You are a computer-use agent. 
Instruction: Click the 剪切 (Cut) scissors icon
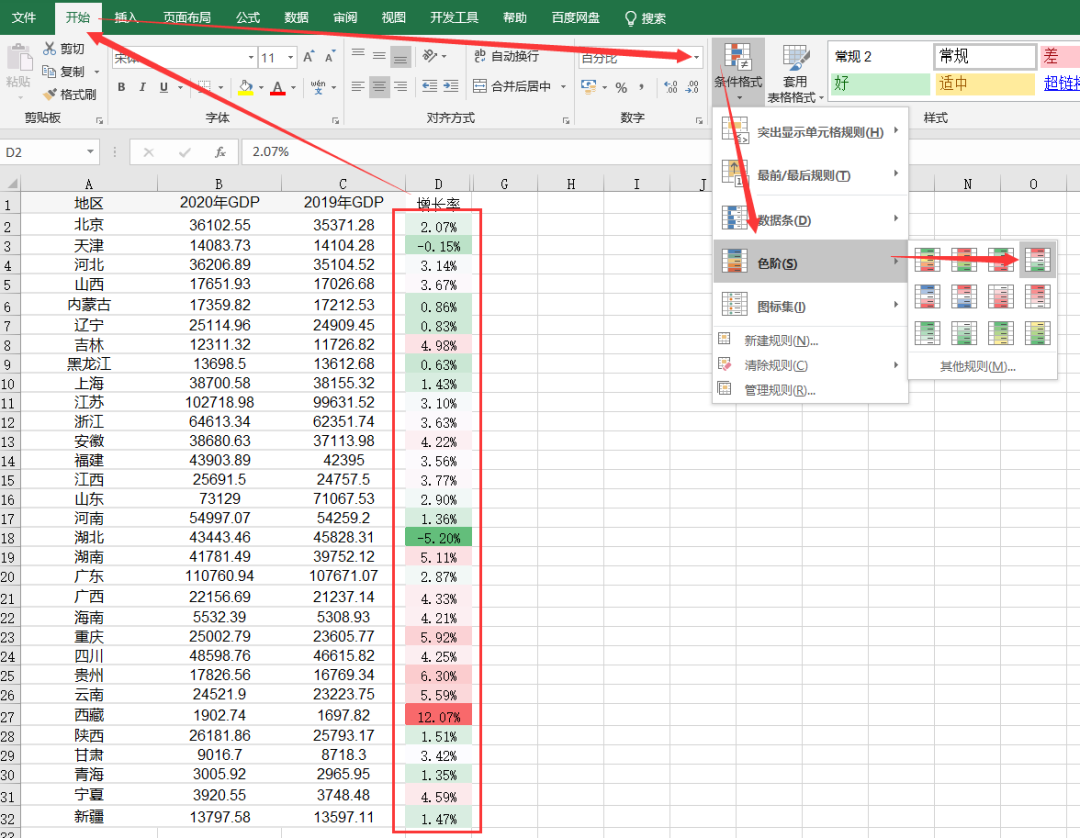(50, 48)
